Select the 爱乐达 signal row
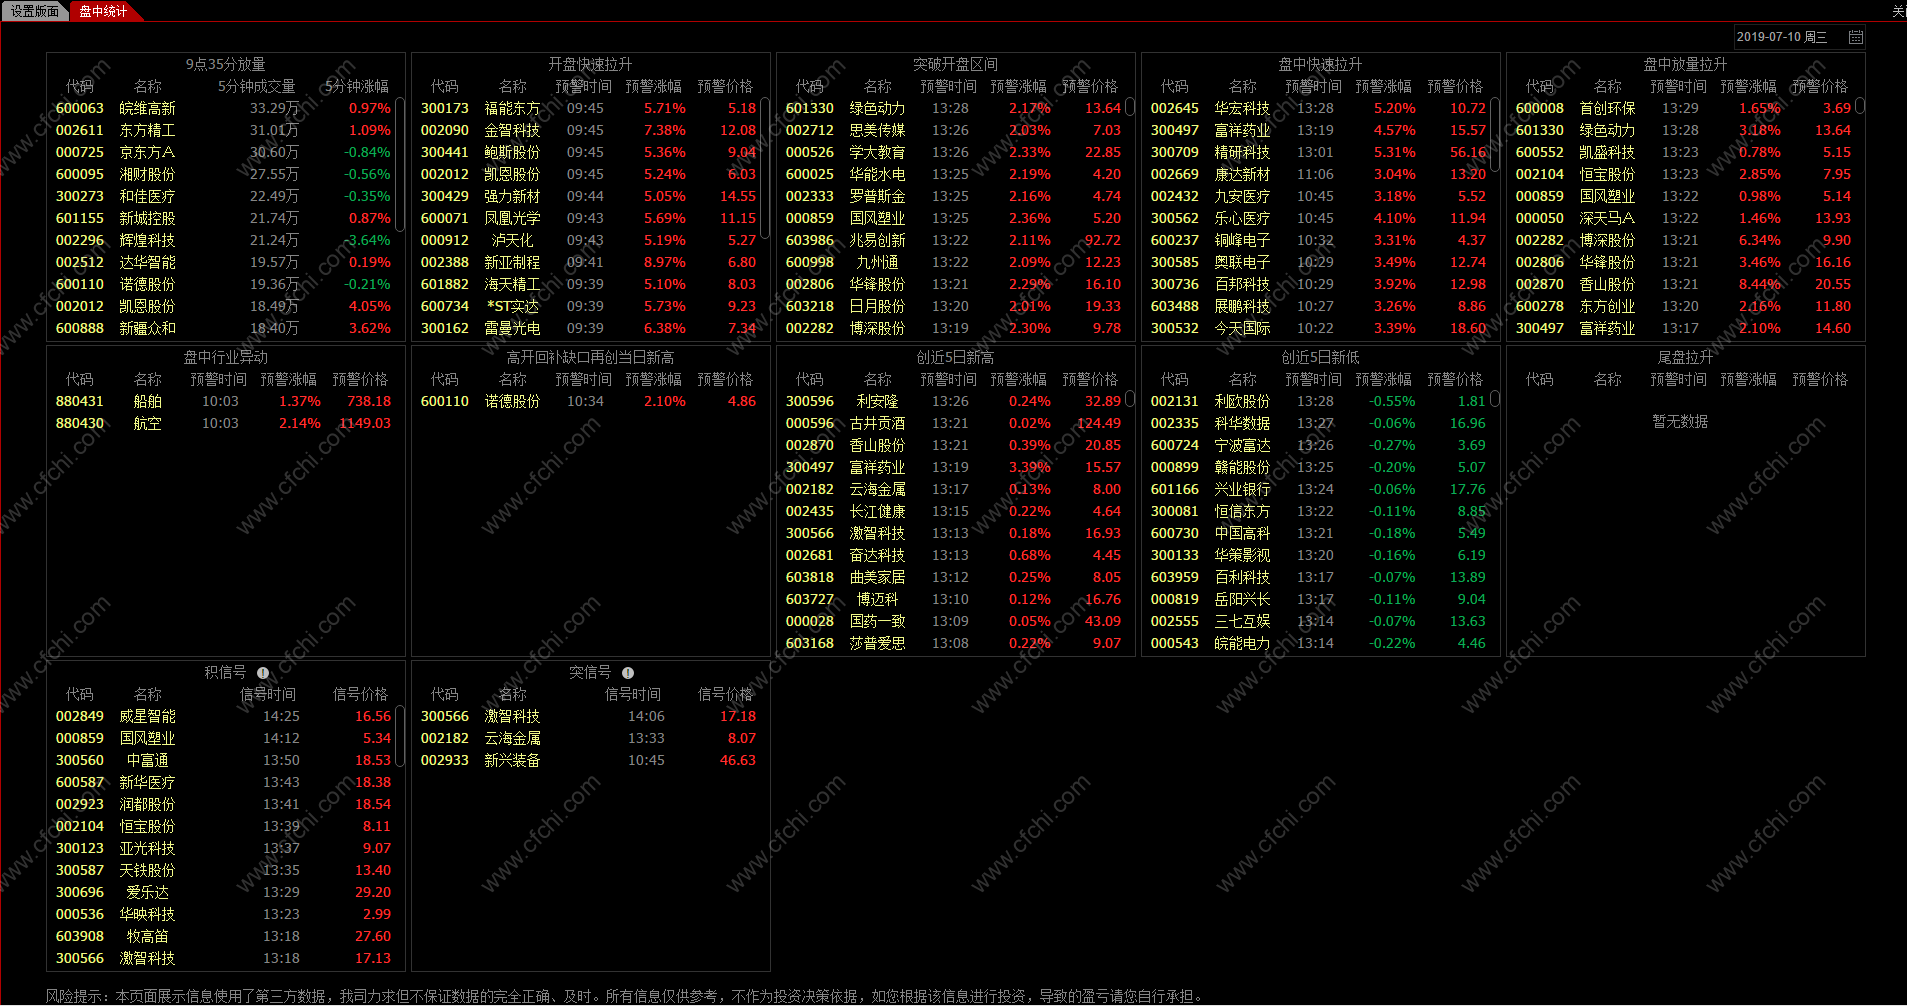The width and height of the screenshot is (1907, 1007). [223, 892]
